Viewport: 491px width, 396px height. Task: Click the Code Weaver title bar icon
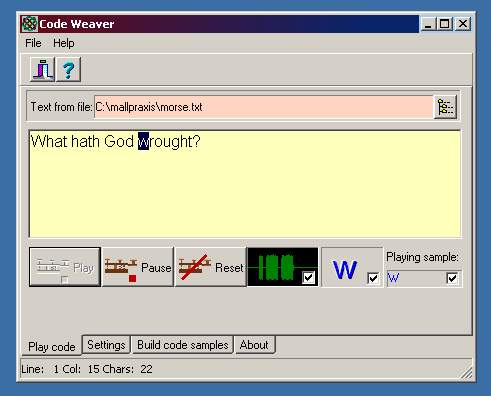click(29, 24)
